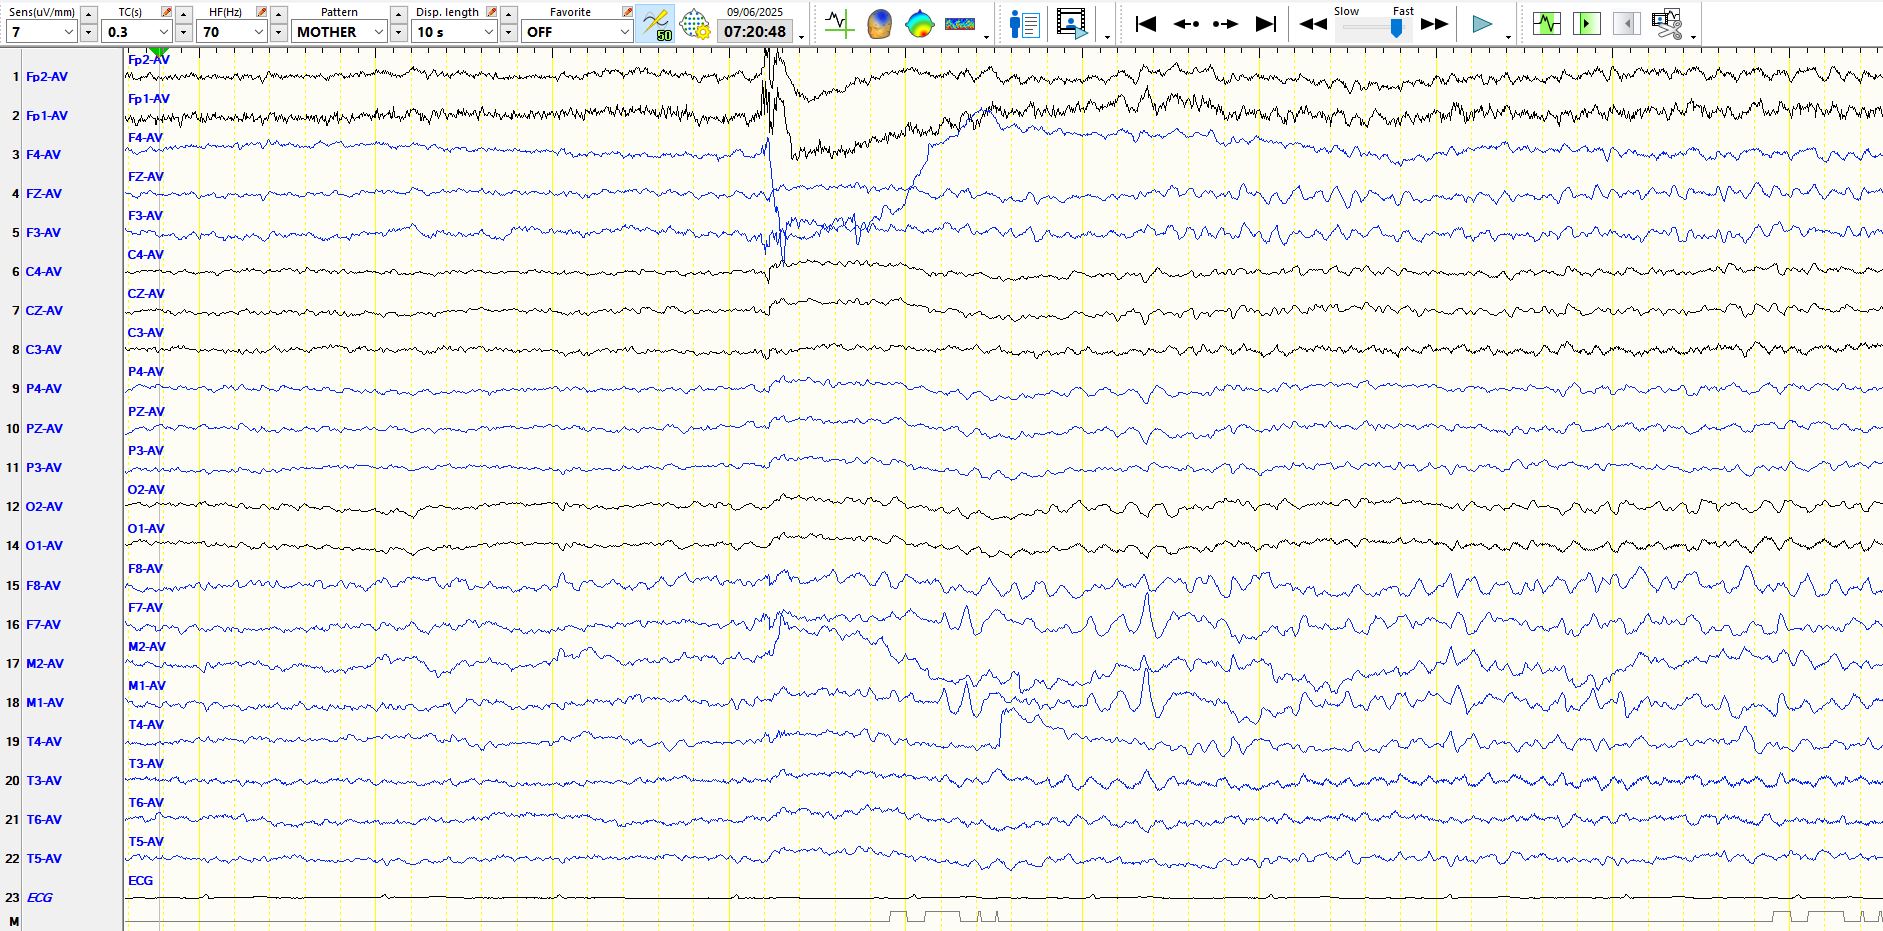Select channel 12 O2-AV label
1883x931 pixels.
click(x=44, y=507)
